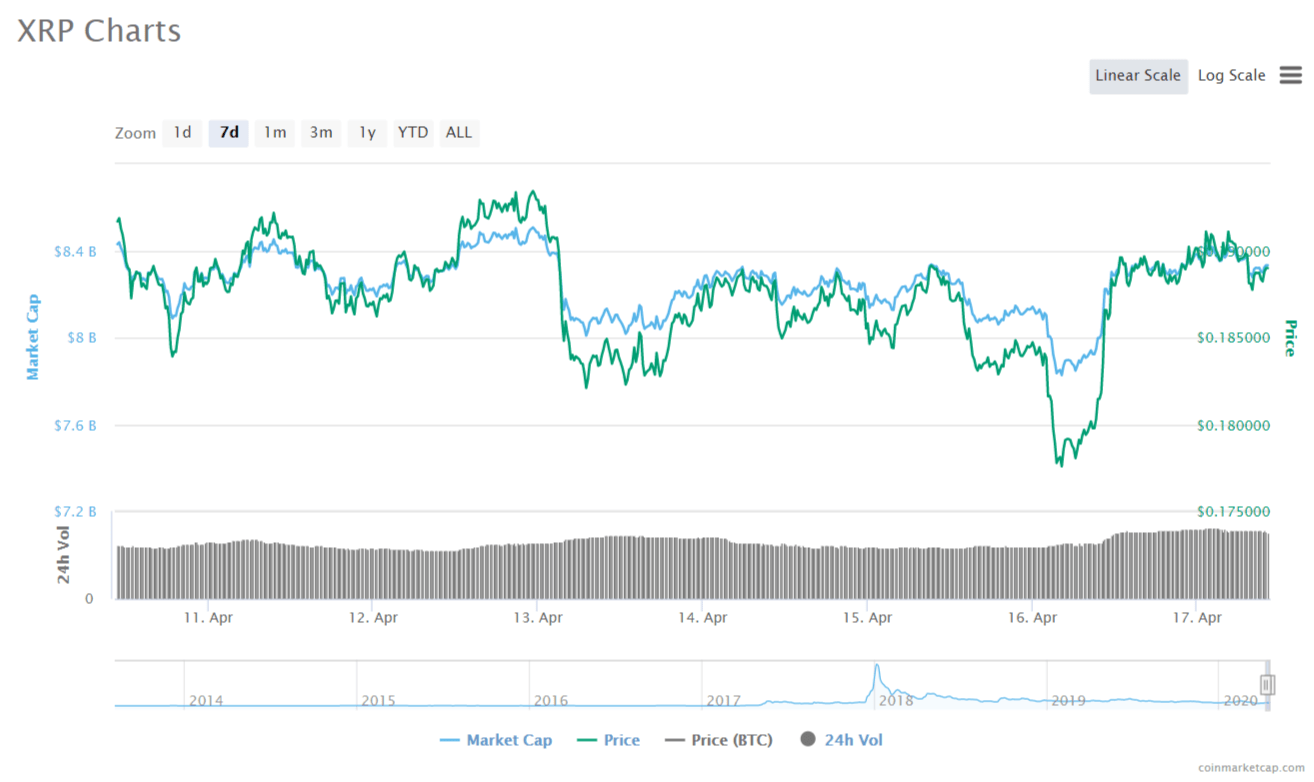
Task: Click the green Price axis title
Action: point(1290,338)
